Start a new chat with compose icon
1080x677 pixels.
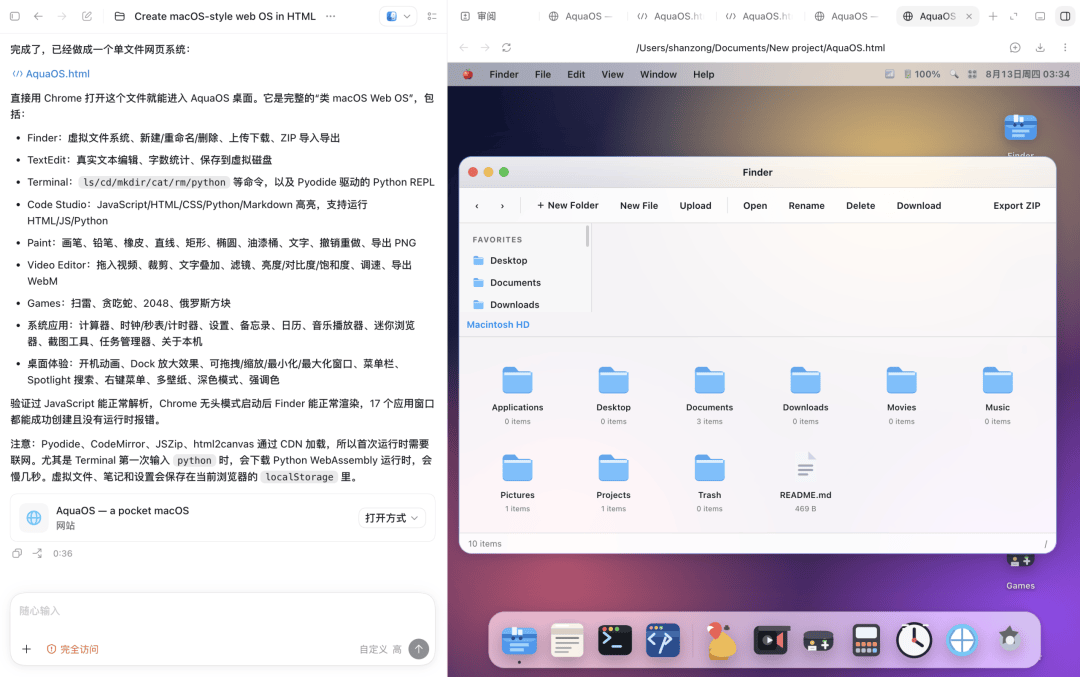pyautogui.click(x=87, y=16)
